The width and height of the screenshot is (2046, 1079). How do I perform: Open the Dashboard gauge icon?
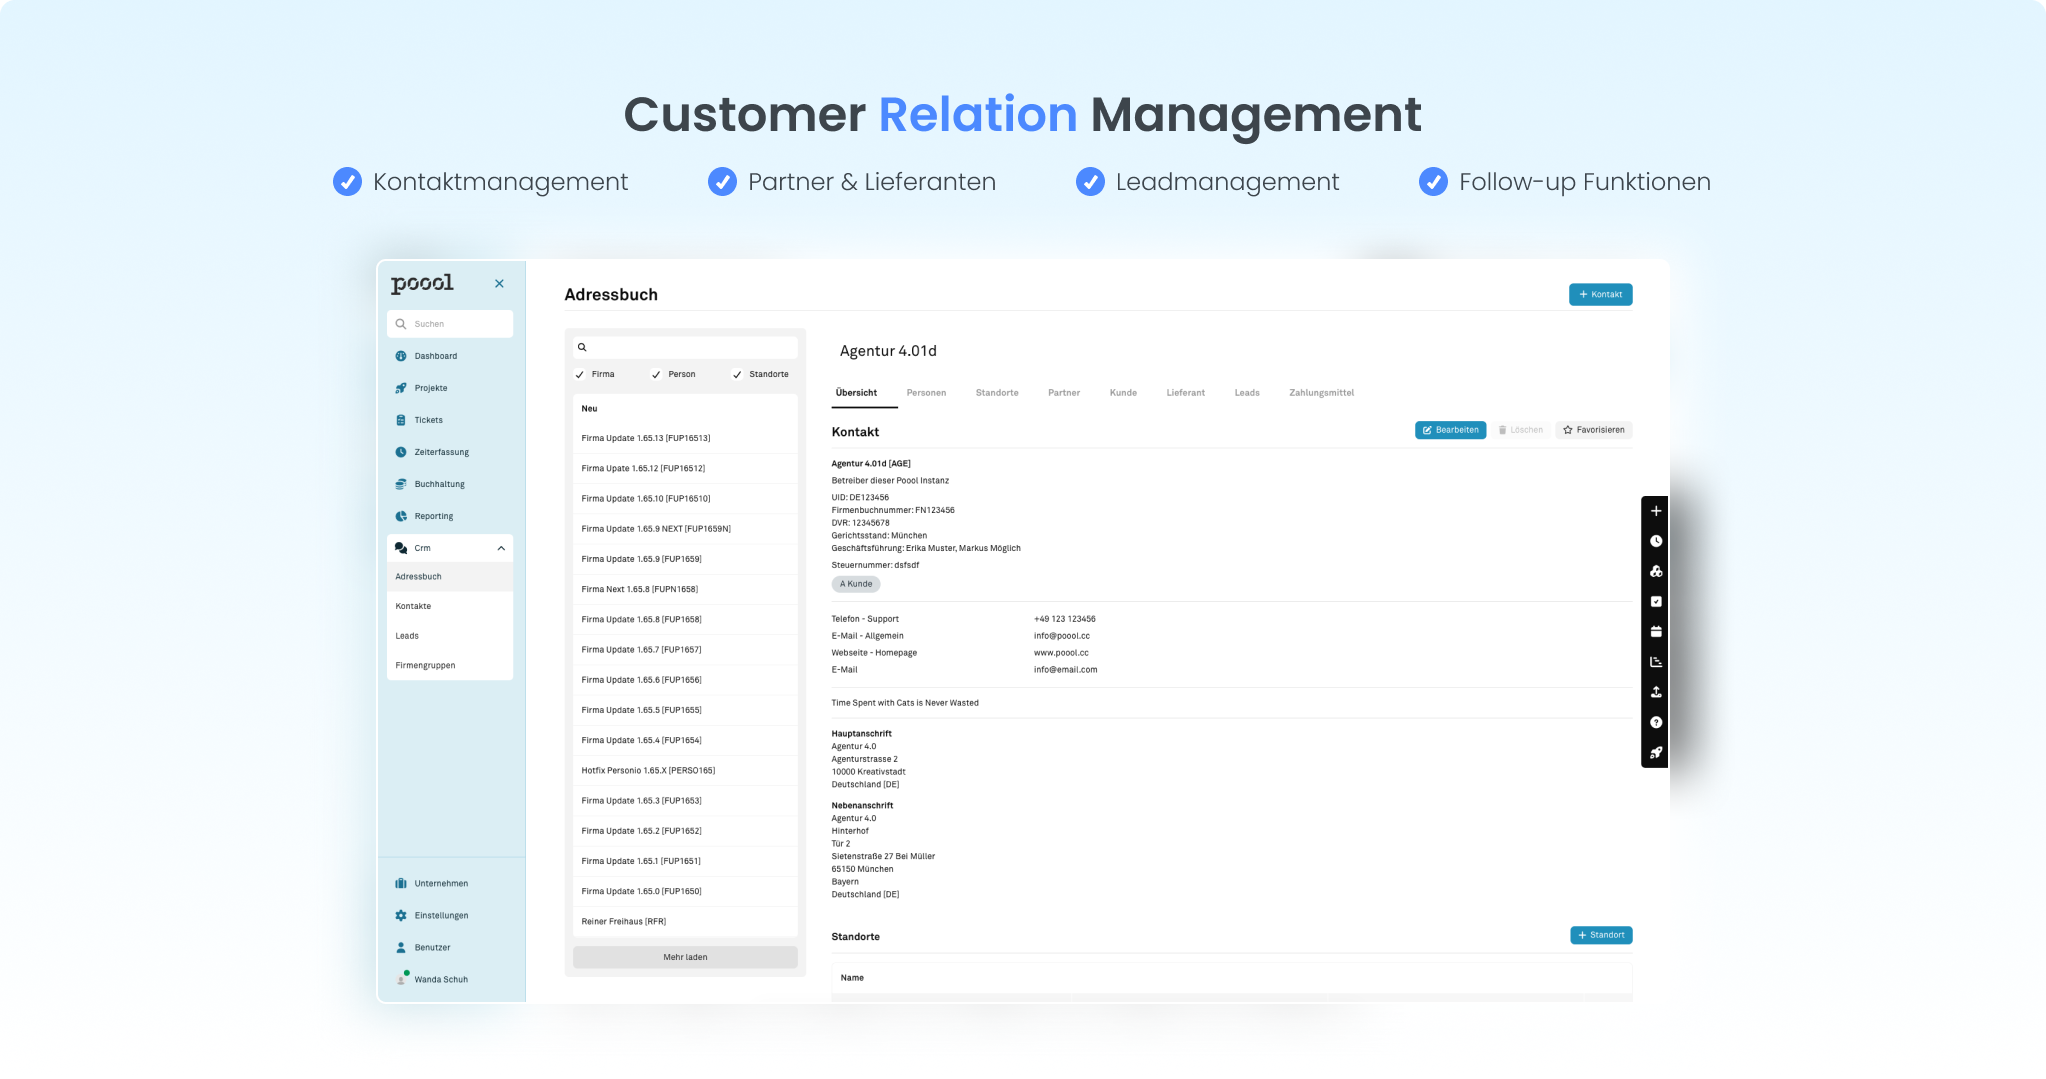pos(401,356)
